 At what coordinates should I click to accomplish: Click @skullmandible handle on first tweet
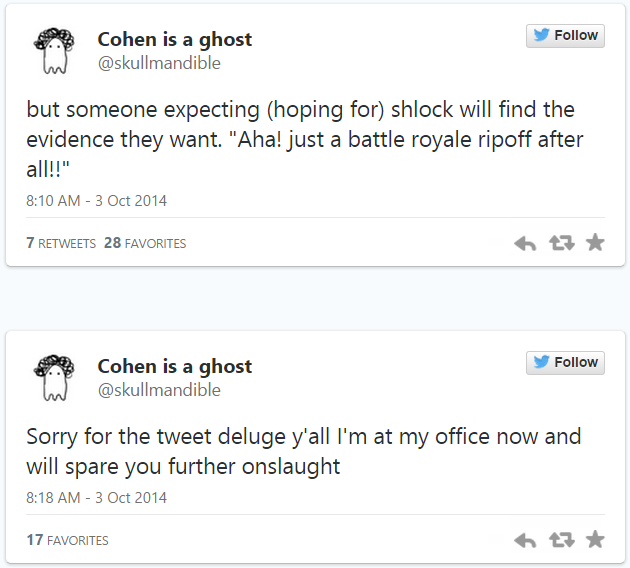click(x=158, y=63)
